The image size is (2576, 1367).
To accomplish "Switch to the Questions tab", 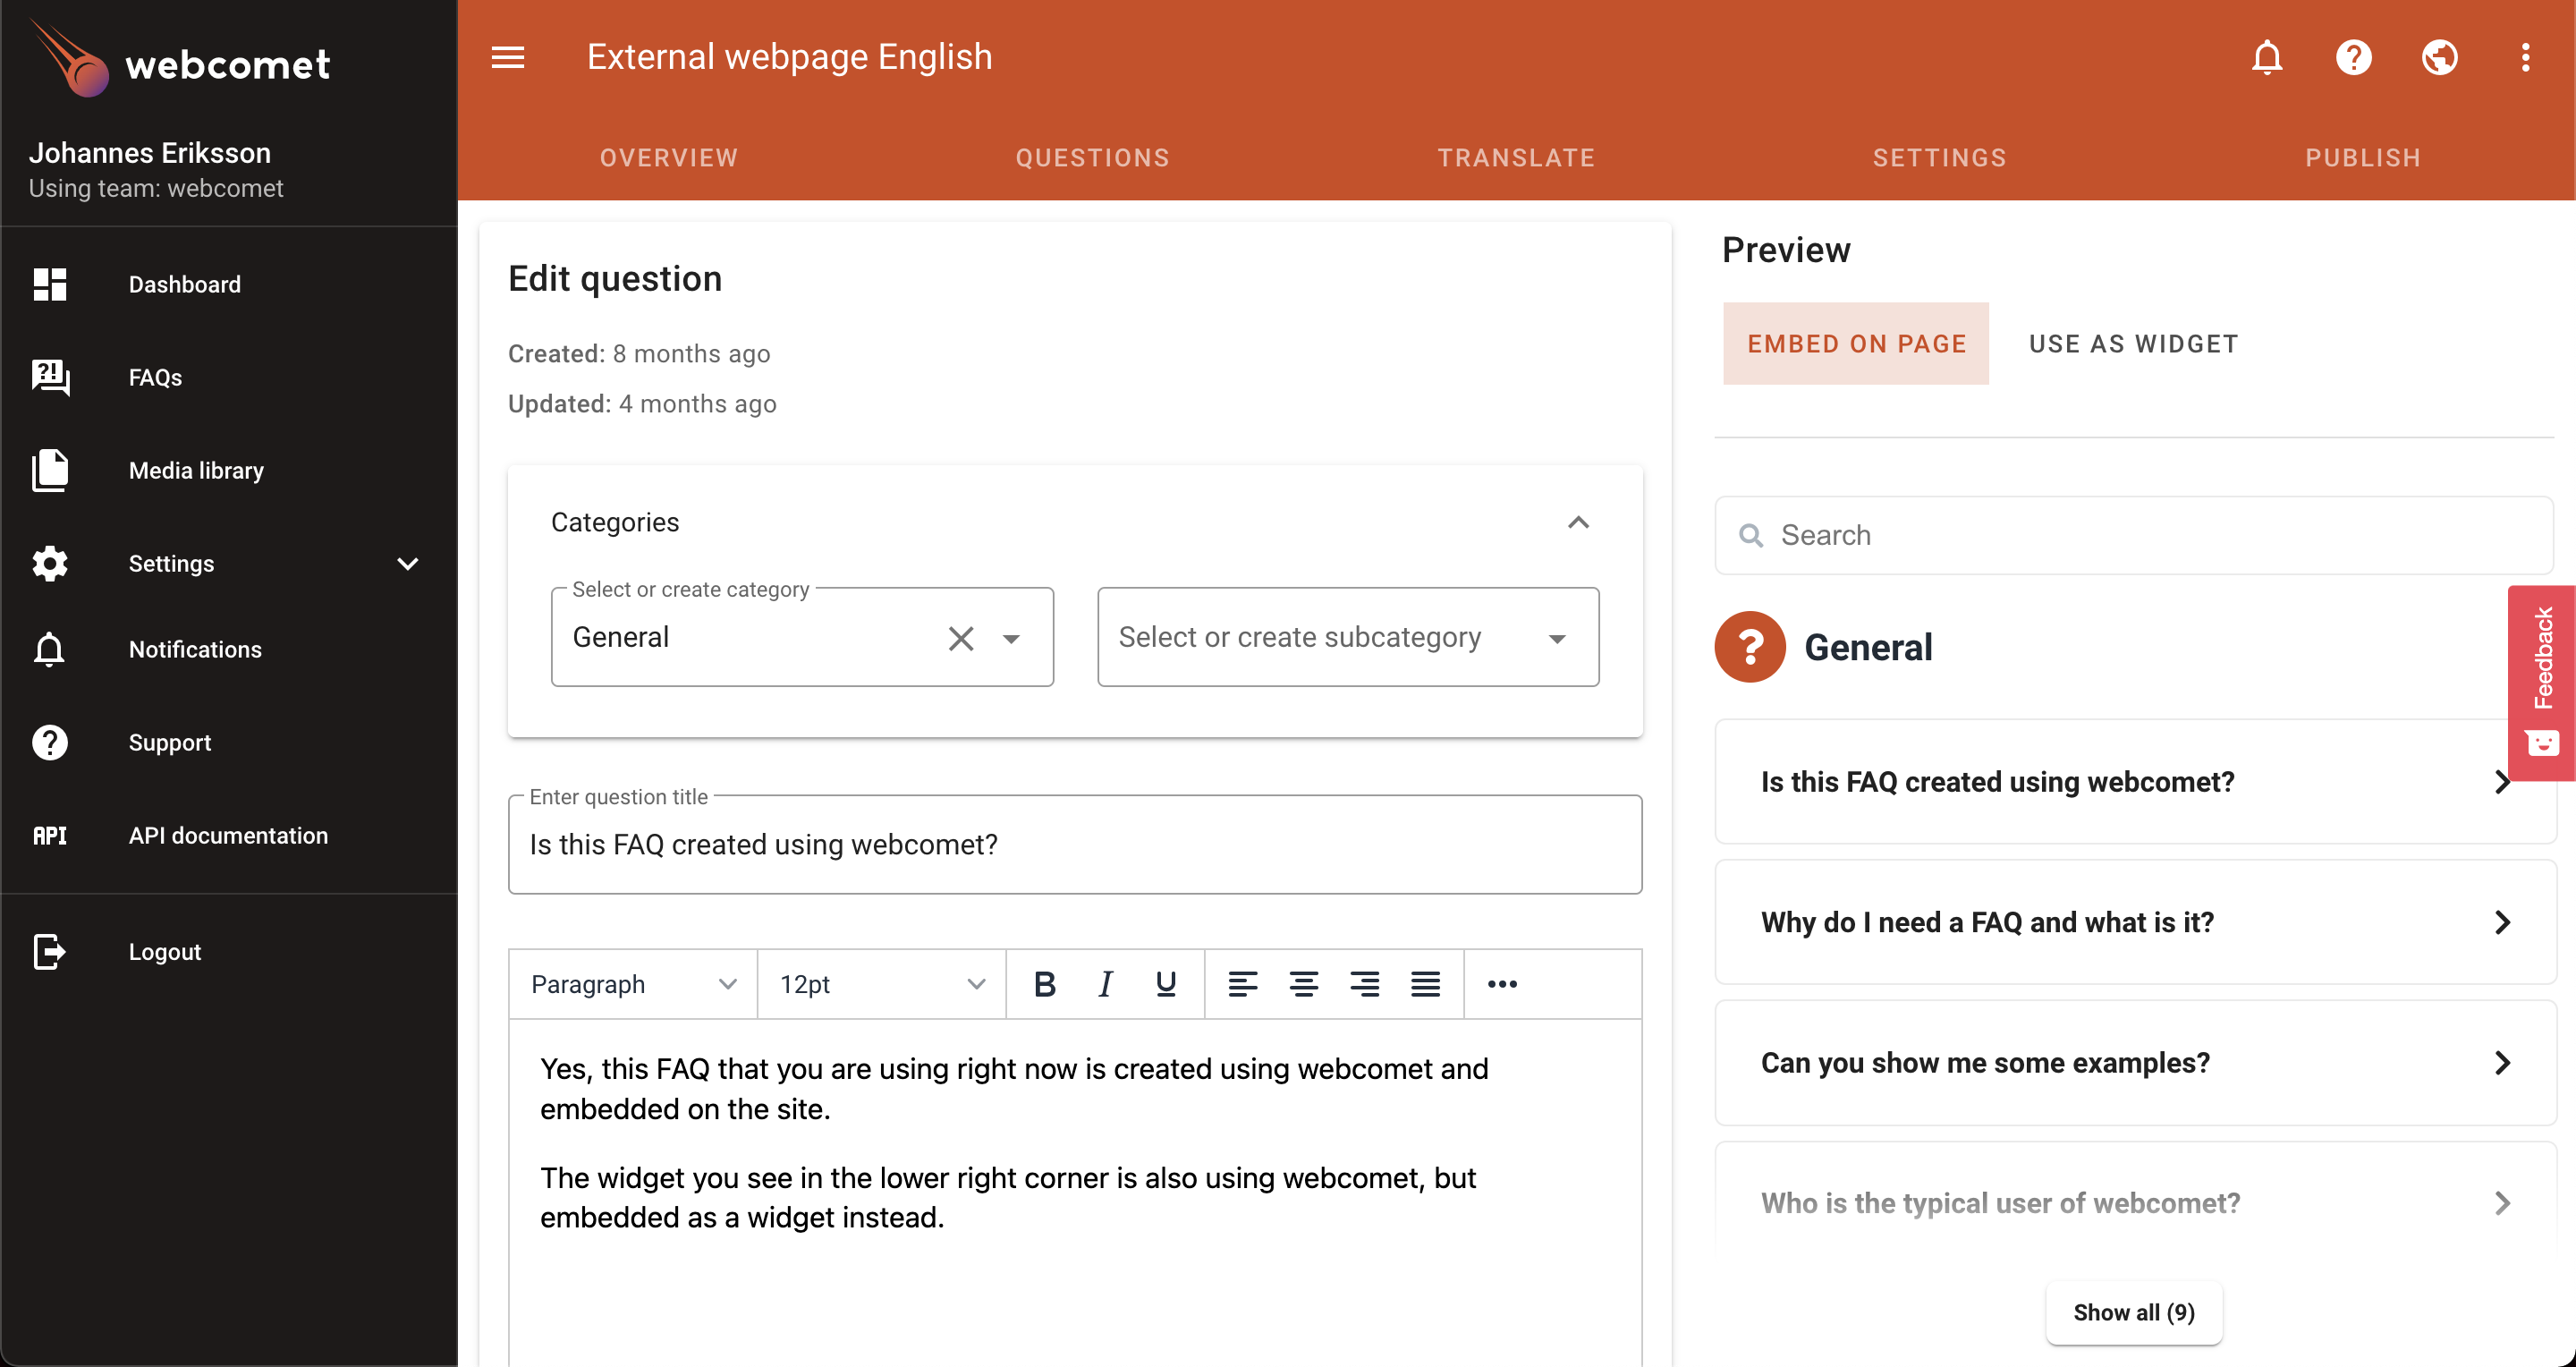I will point(1092,158).
